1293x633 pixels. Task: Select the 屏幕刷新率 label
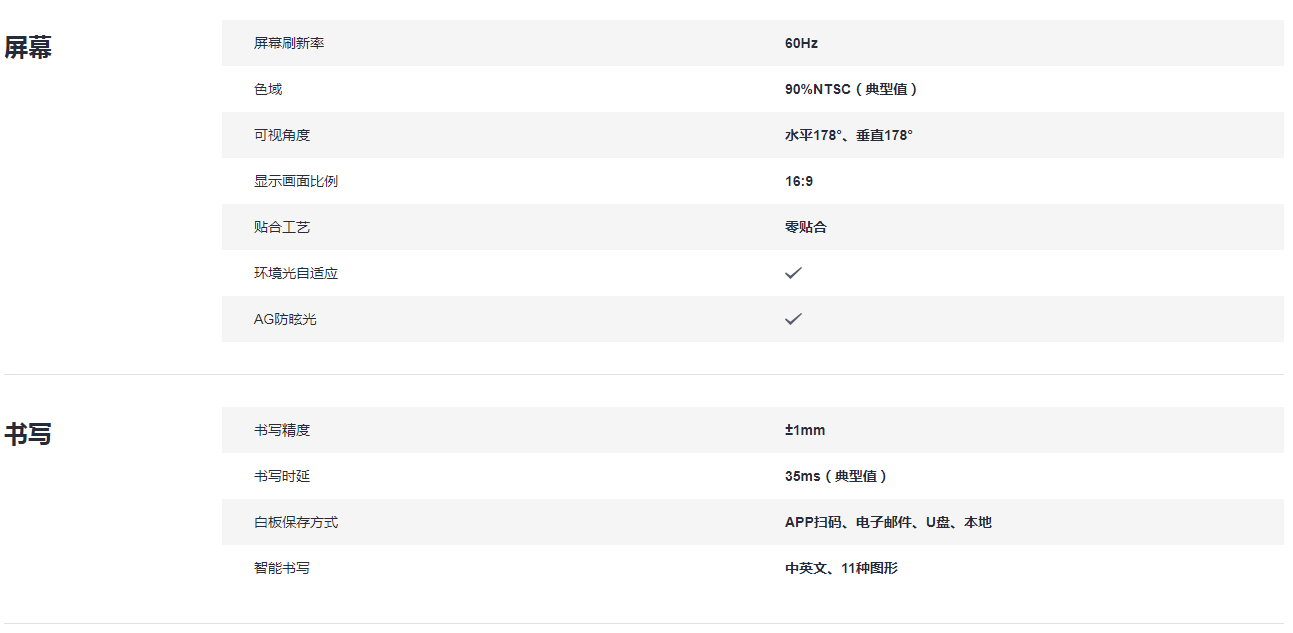click(x=288, y=43)
